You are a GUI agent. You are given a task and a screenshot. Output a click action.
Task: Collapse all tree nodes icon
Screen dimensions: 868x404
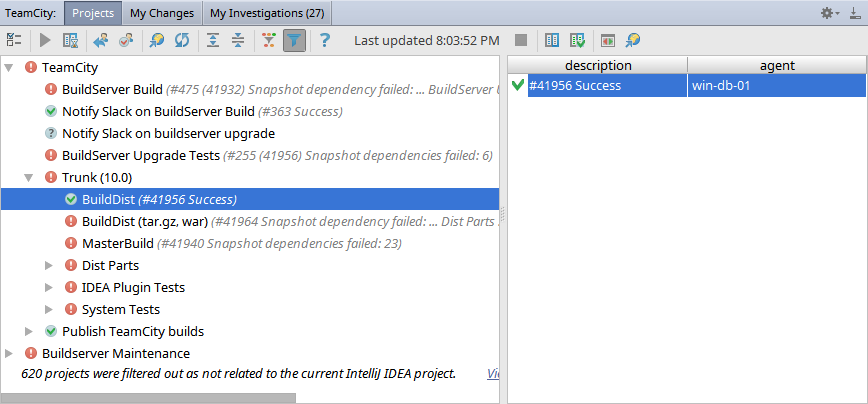coord(238,40)
